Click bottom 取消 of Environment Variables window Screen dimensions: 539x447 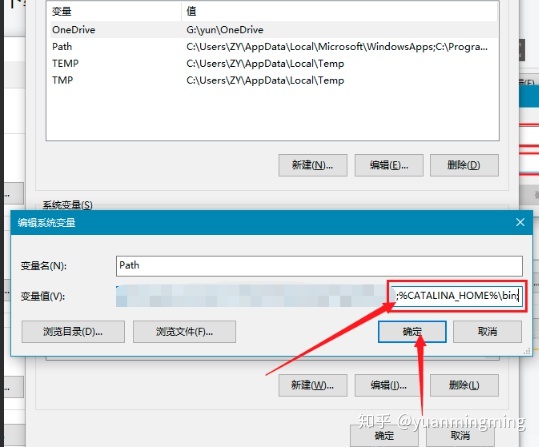tap(460, 436)
